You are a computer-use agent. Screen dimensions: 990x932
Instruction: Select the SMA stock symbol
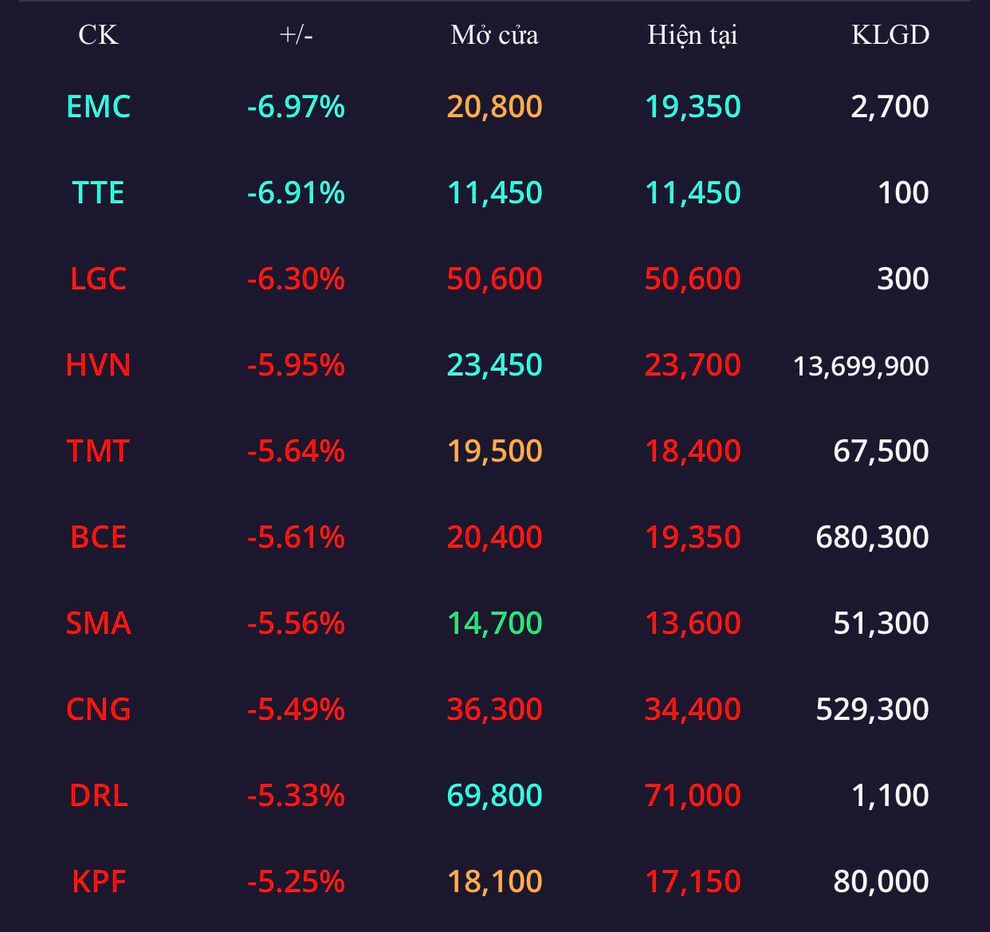[98, 623]
